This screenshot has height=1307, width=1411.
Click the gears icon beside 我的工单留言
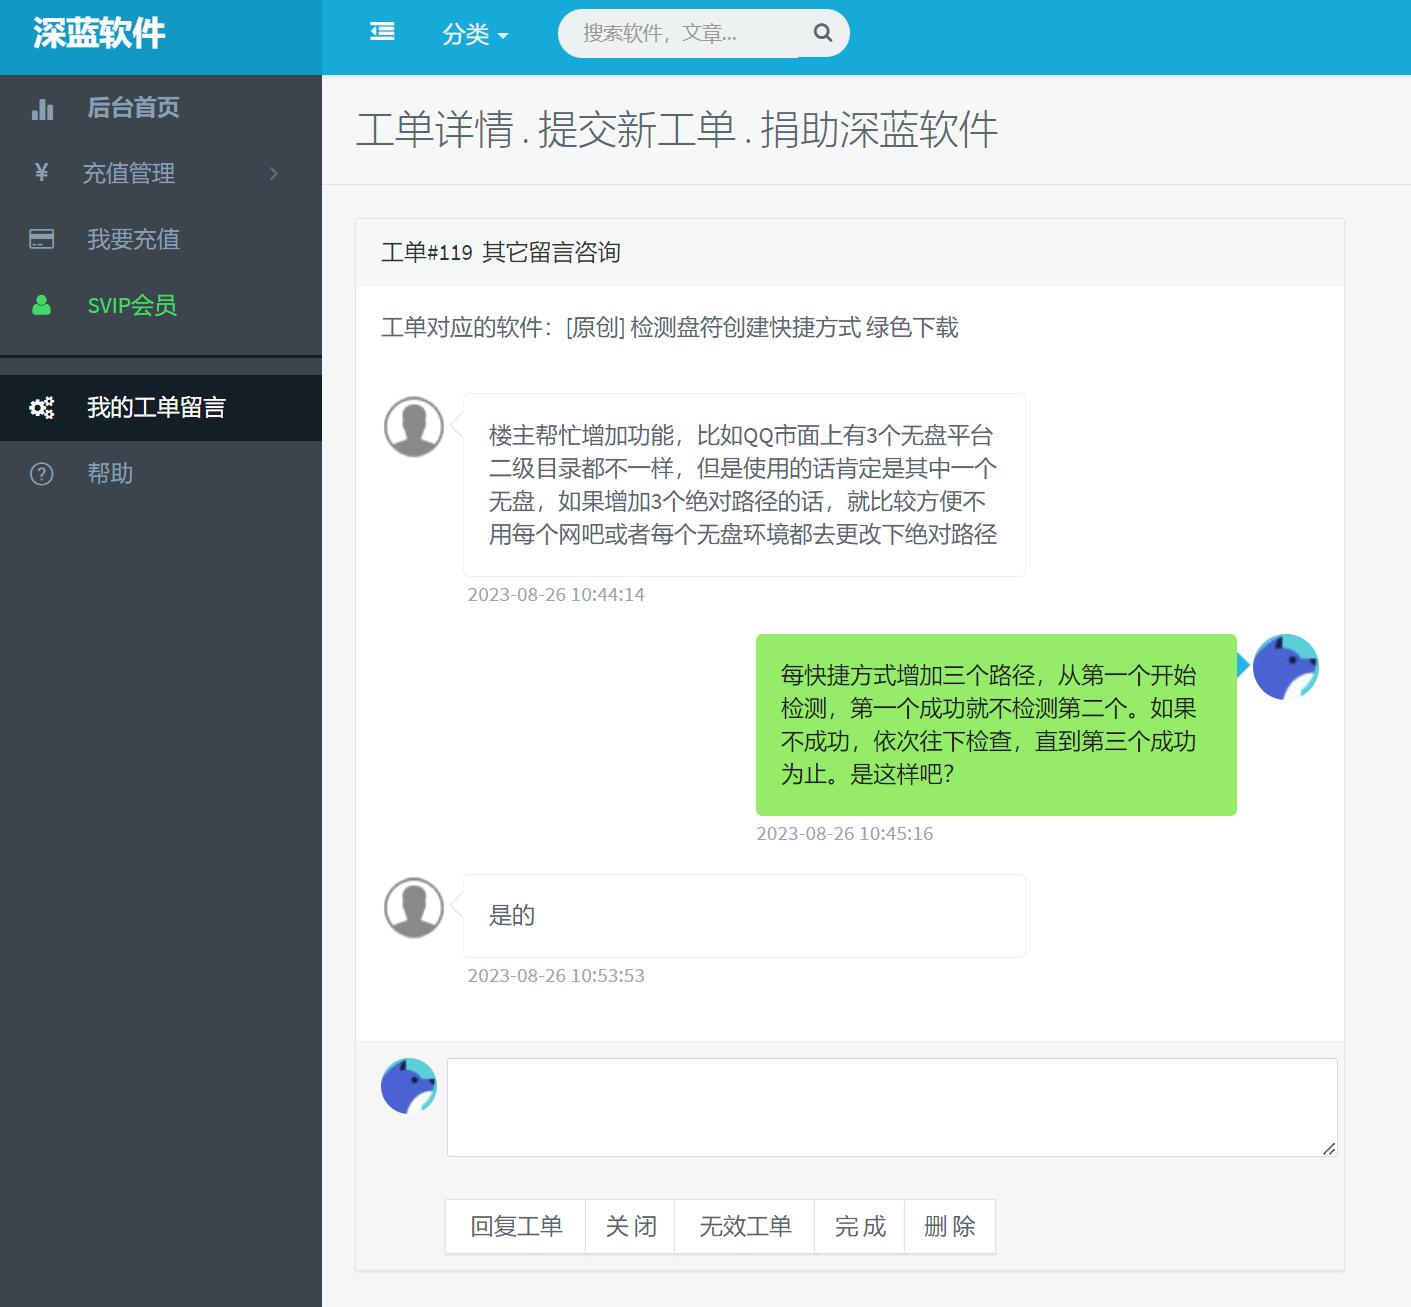pyautogui.click(x=42, y=408)
